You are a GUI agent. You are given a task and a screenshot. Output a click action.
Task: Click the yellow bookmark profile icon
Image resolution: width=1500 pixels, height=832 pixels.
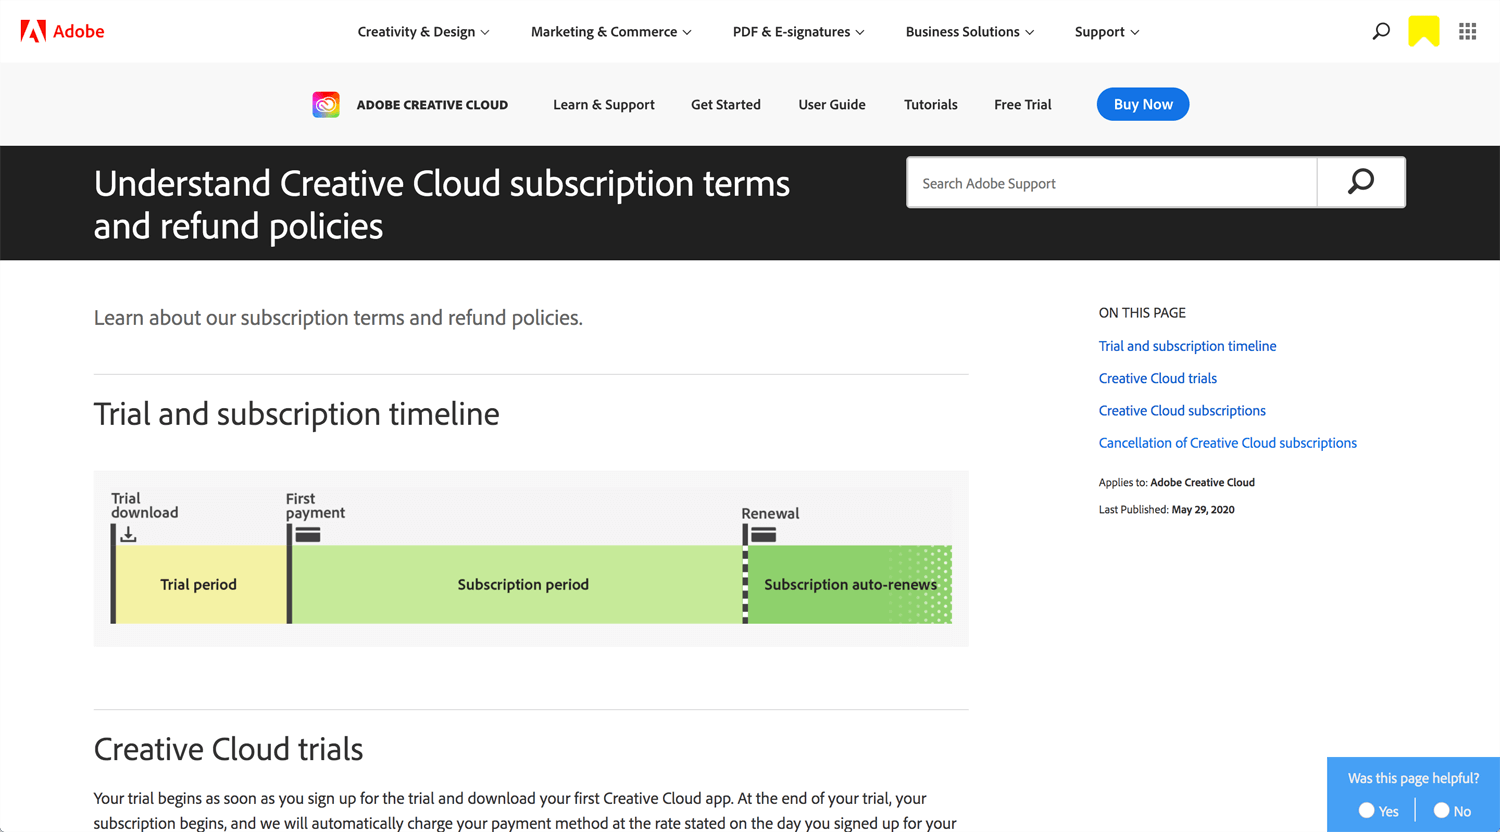click(1424, 31)
